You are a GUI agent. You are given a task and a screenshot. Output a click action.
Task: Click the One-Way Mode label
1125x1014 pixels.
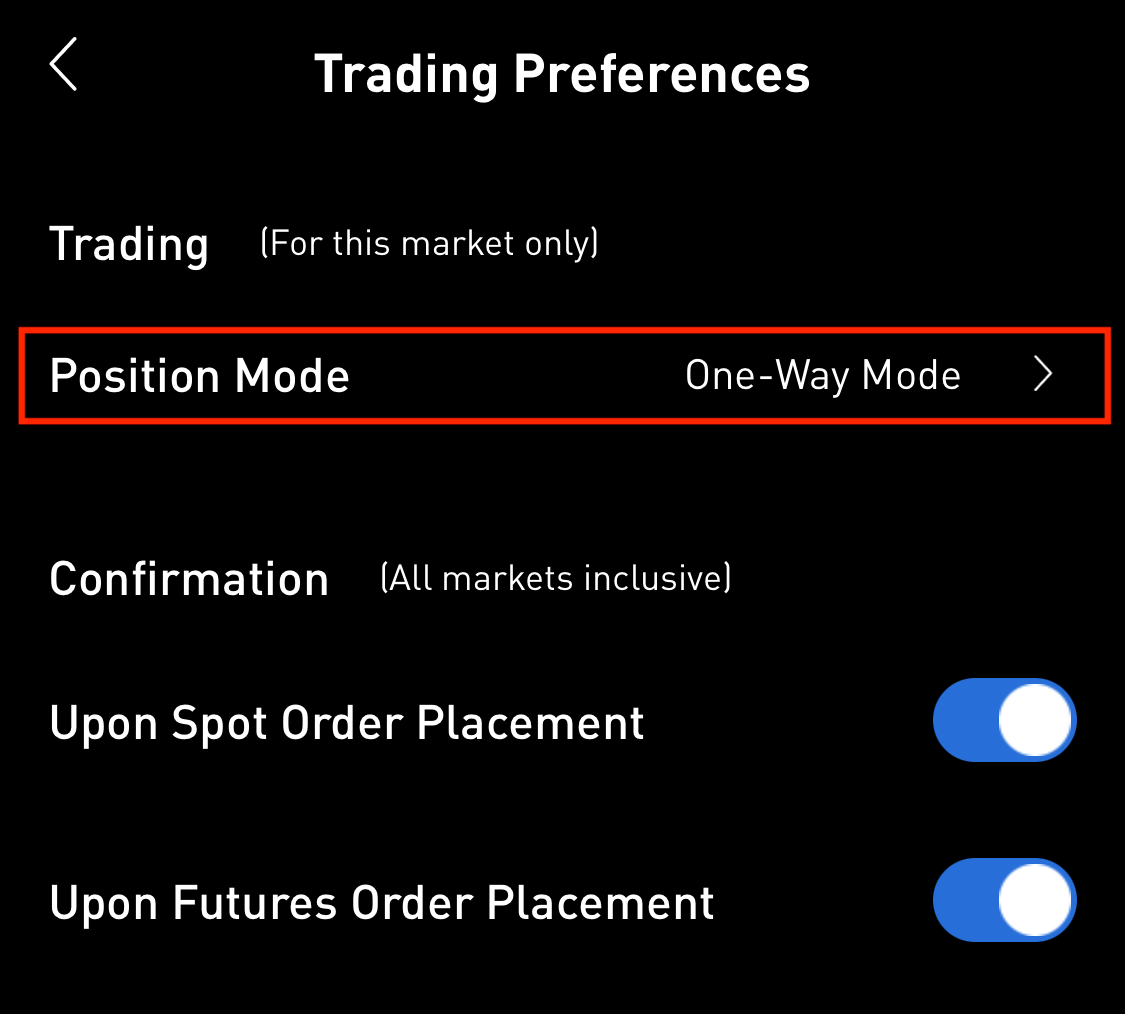tap(822, 375)
